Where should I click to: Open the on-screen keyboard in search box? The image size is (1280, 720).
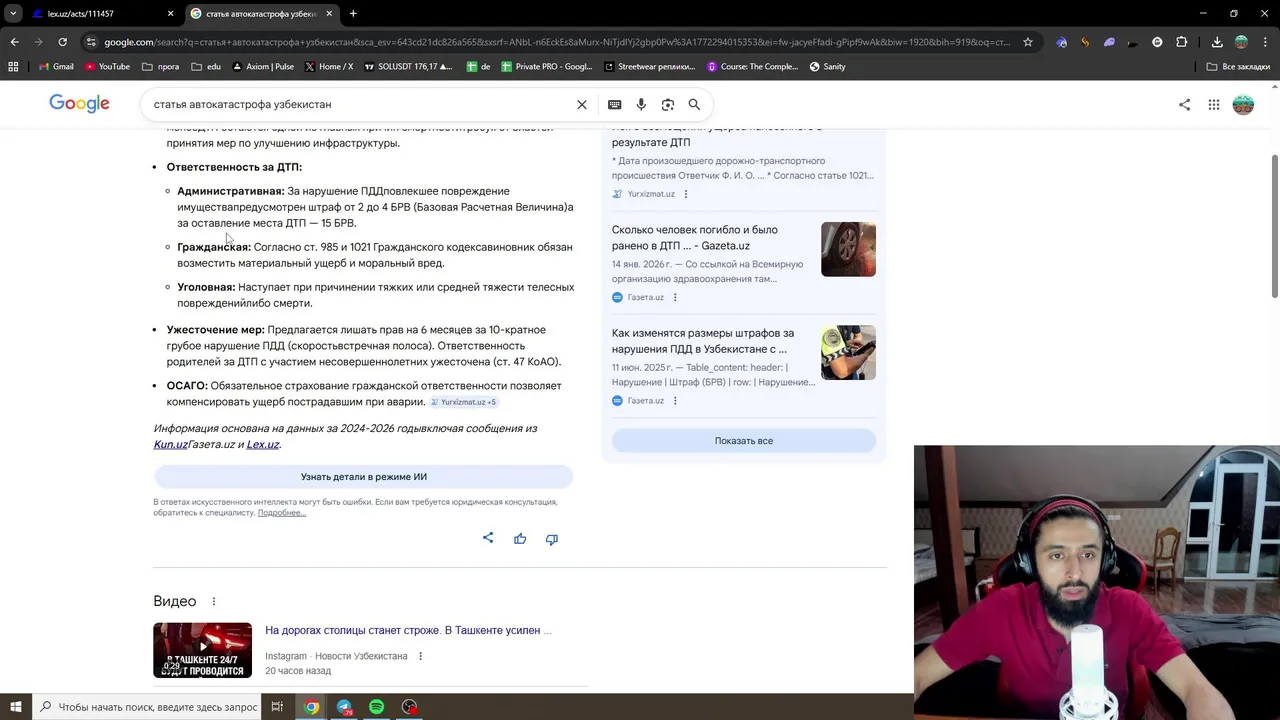[x=614, y=104]
